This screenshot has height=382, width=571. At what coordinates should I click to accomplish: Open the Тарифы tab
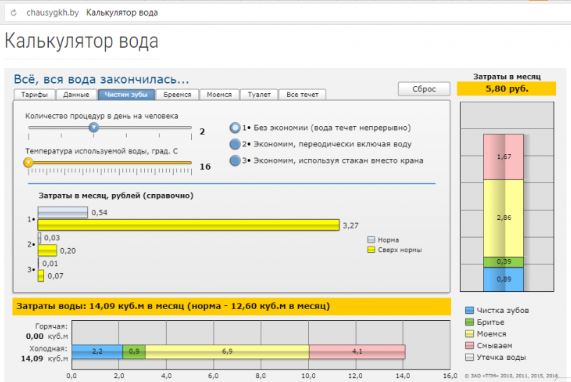(x=34, y=95)
